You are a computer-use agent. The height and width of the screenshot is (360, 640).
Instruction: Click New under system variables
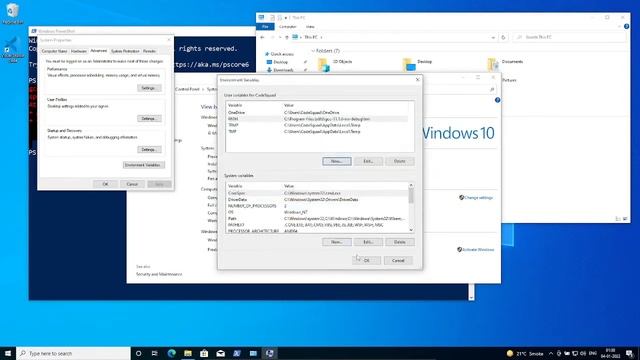337,242
